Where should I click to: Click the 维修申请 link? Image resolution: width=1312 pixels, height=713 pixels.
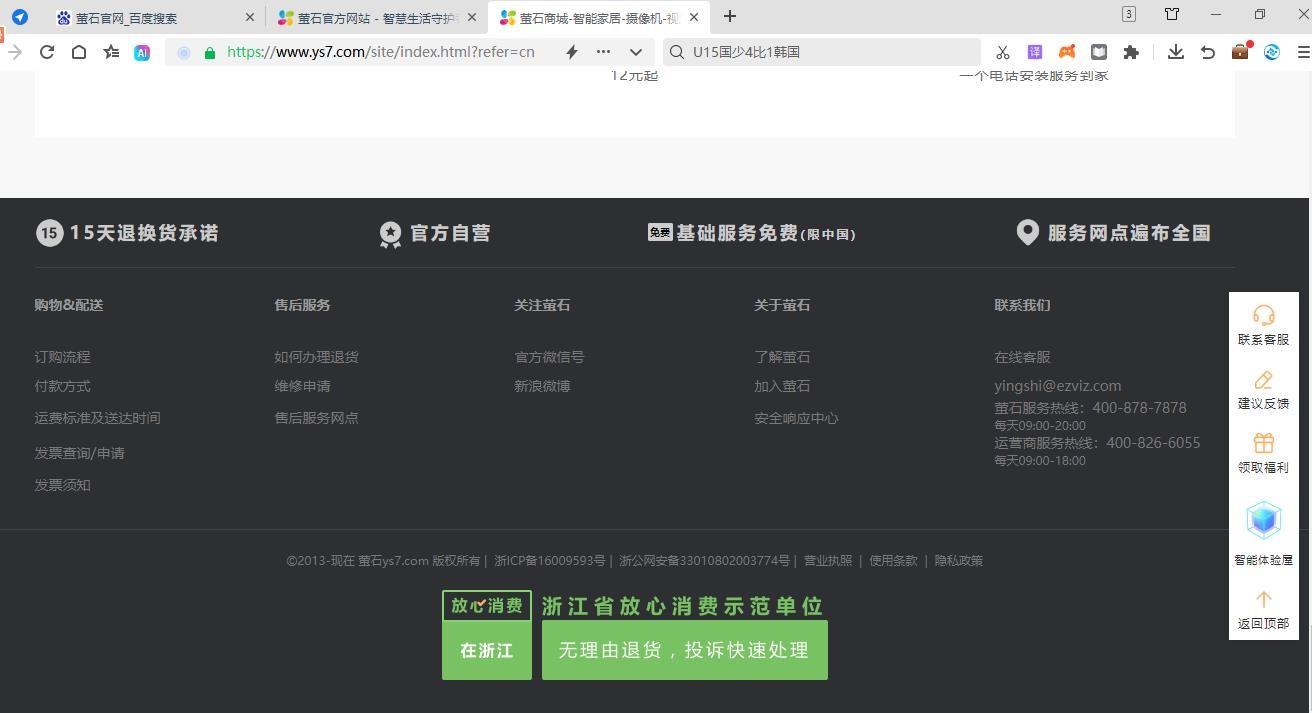point(302,386)
